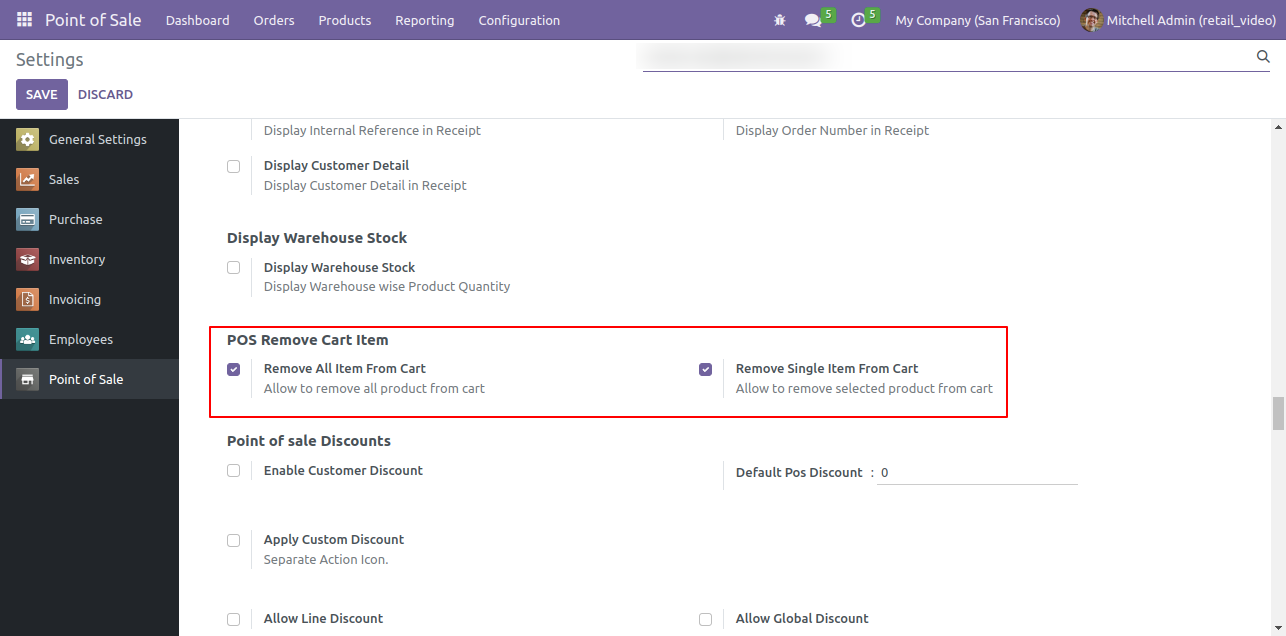Click the scrollbar up arrow
This screenshot has width=1286, height=636.
pyautogui.click(x=1278, y=127)
